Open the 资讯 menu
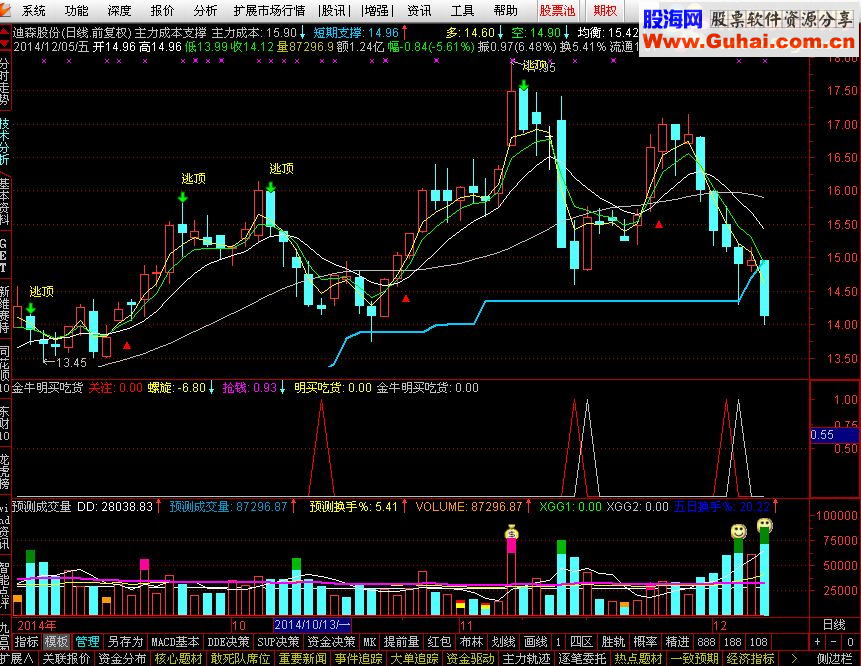 pyautogui.click(x=420, y=10)
